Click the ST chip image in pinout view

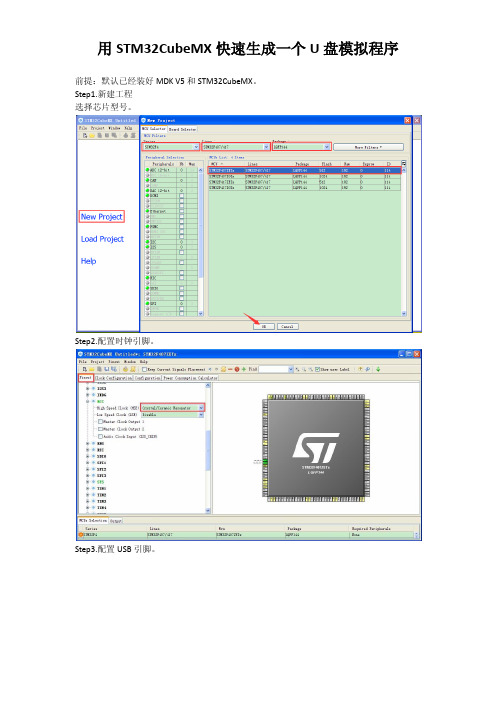pyautogui.click(x=316, y=447)
